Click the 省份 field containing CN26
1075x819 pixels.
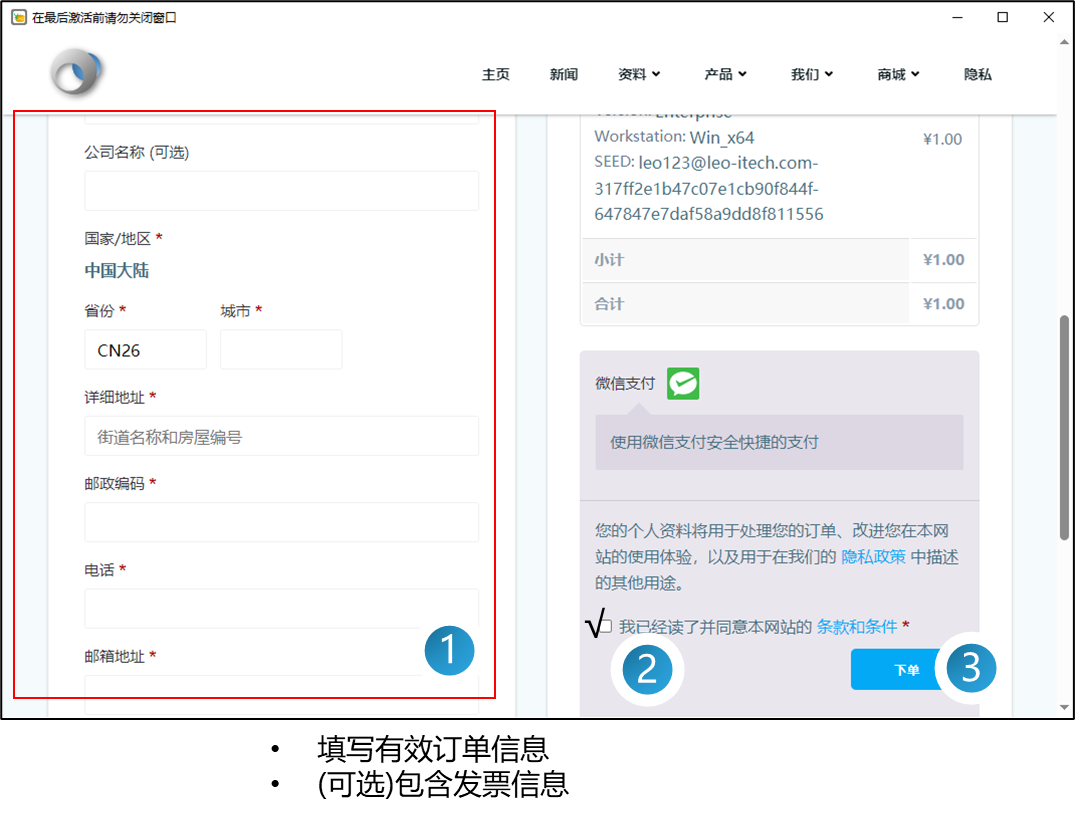click(x=145, y=350)
